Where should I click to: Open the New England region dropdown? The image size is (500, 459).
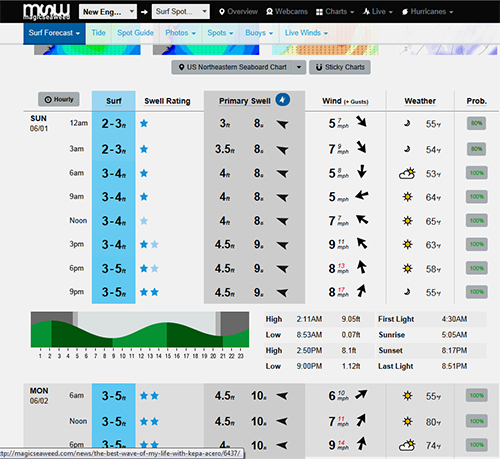tap(108, 12)
